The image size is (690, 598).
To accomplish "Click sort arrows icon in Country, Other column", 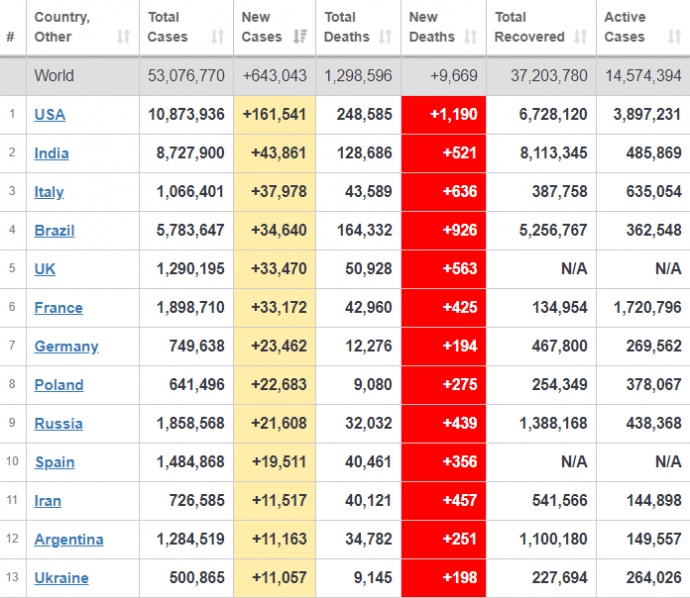I will coord(123,37).
